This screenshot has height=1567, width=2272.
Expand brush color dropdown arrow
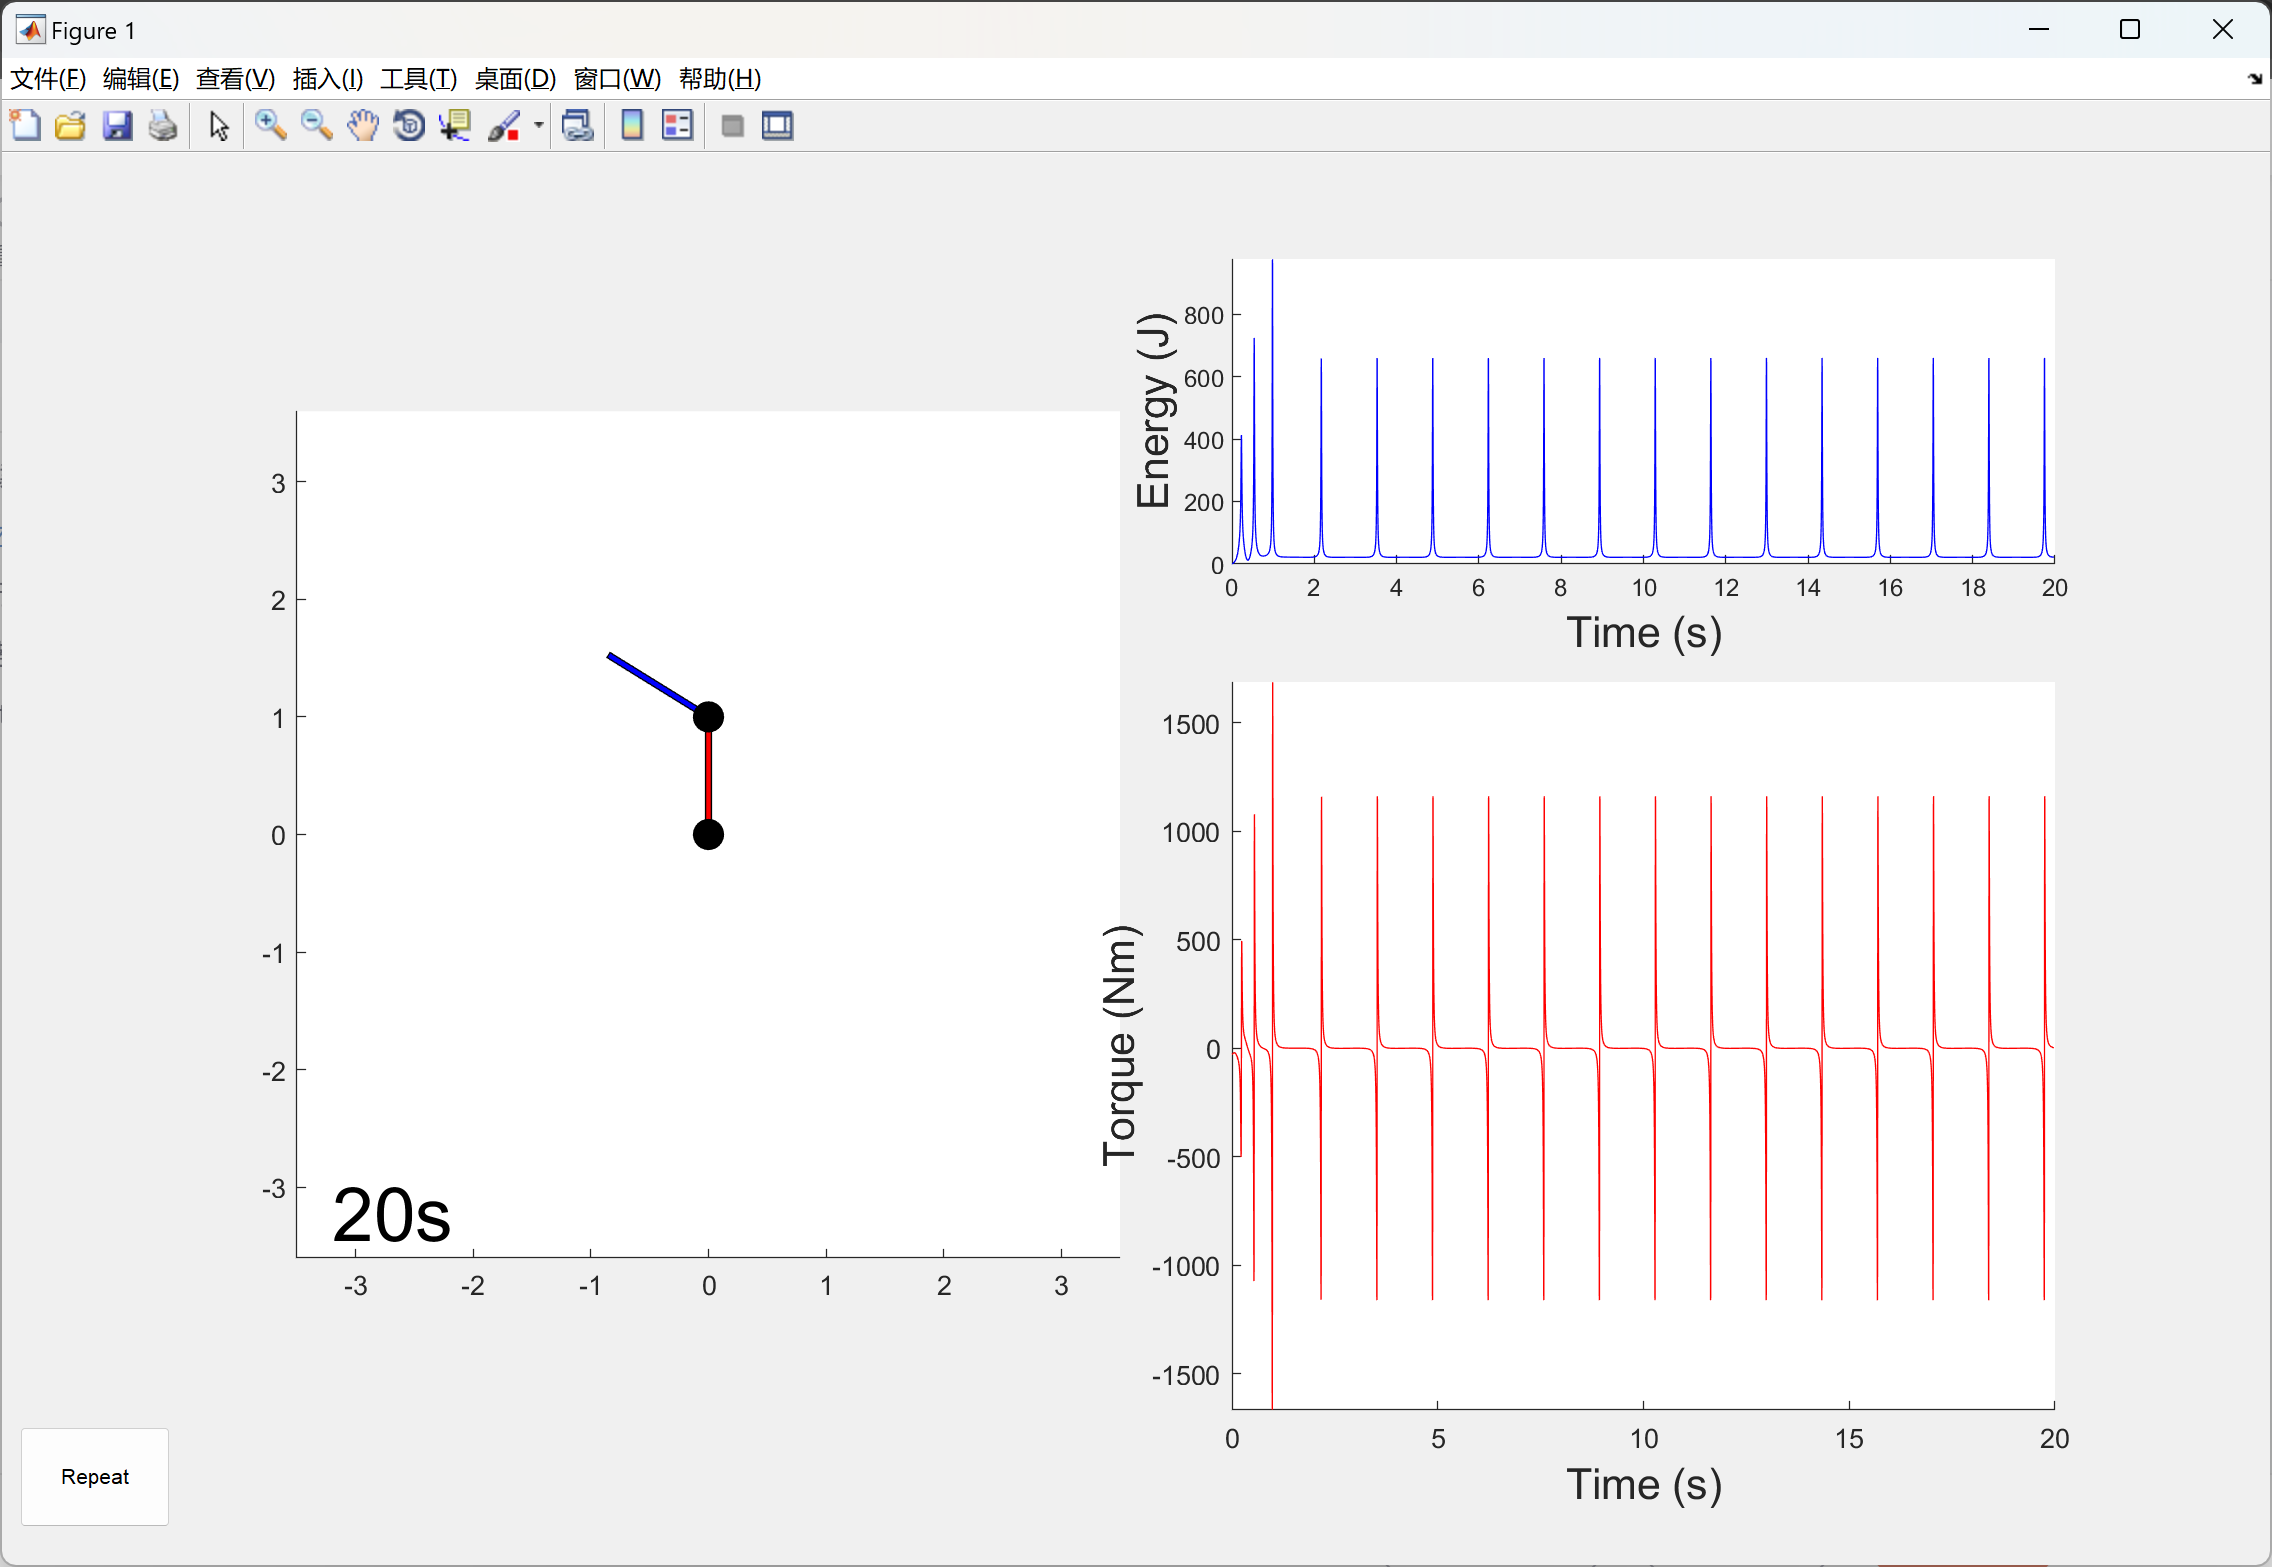tap(539, 126)
